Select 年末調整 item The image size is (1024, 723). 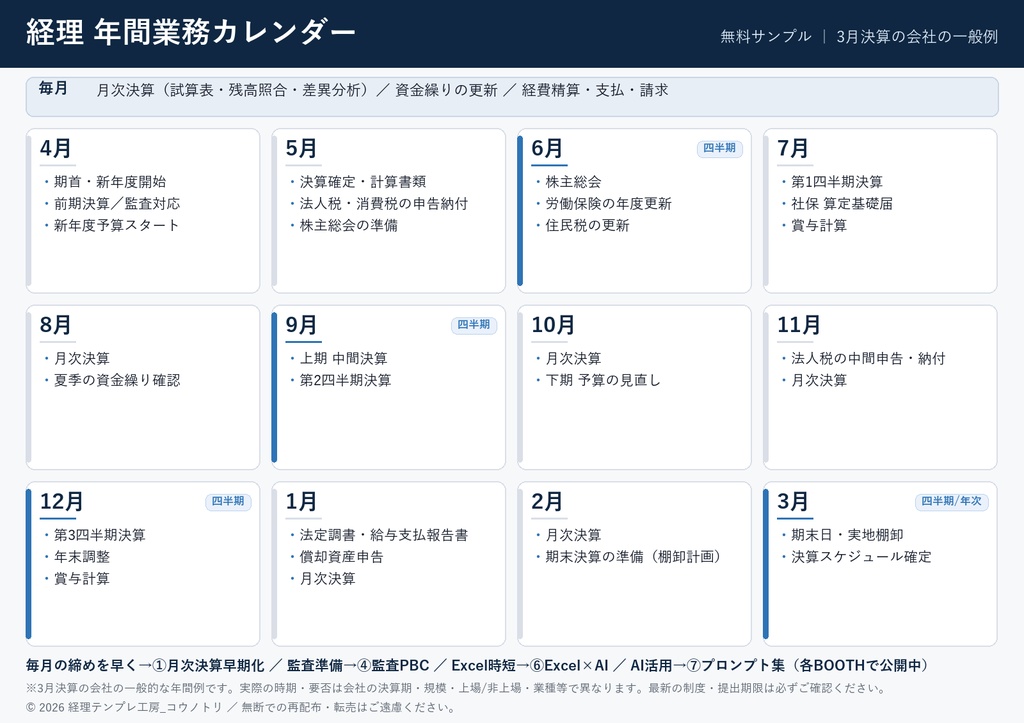click(82, 556)
